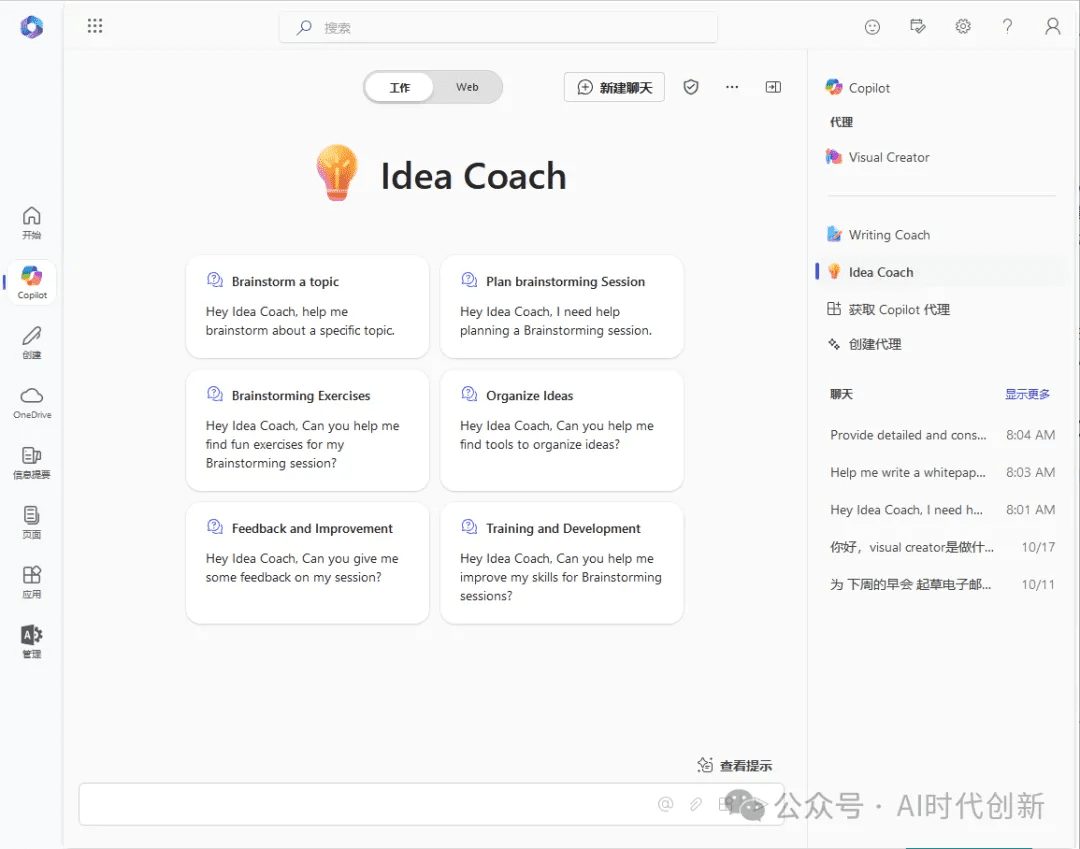Select the Brainstorm a topic prompt card
The height and width of the screenshot is (849, 1080).
point(307,306)
